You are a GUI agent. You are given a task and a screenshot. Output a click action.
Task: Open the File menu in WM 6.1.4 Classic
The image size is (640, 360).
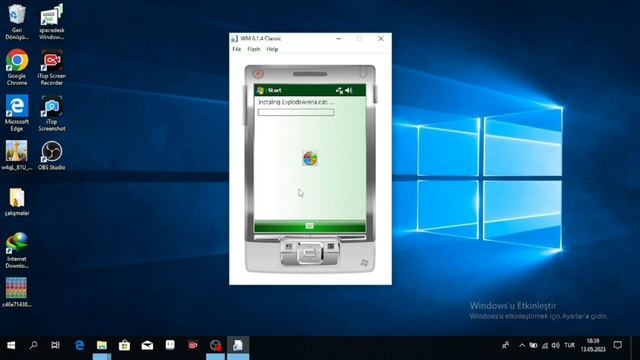click(236, 49)
